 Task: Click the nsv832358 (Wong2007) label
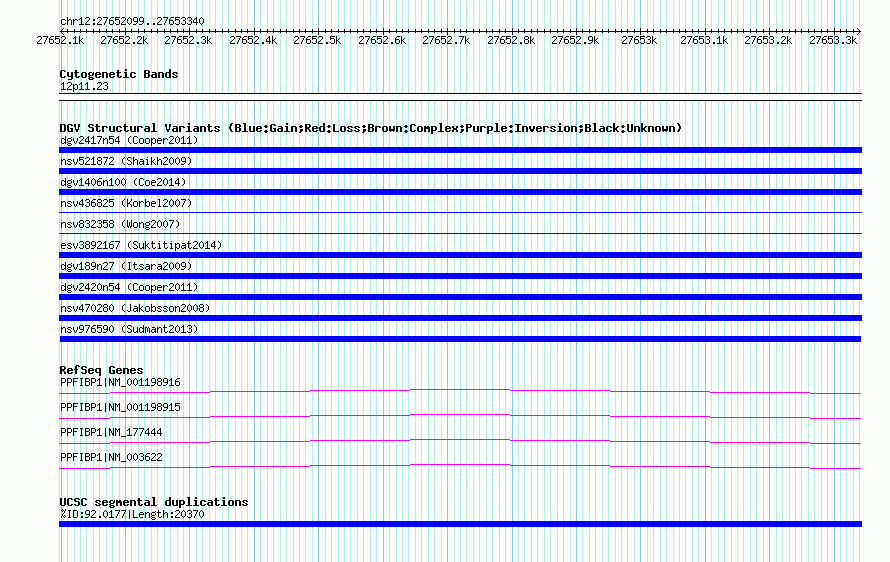(x=120, y=224)
